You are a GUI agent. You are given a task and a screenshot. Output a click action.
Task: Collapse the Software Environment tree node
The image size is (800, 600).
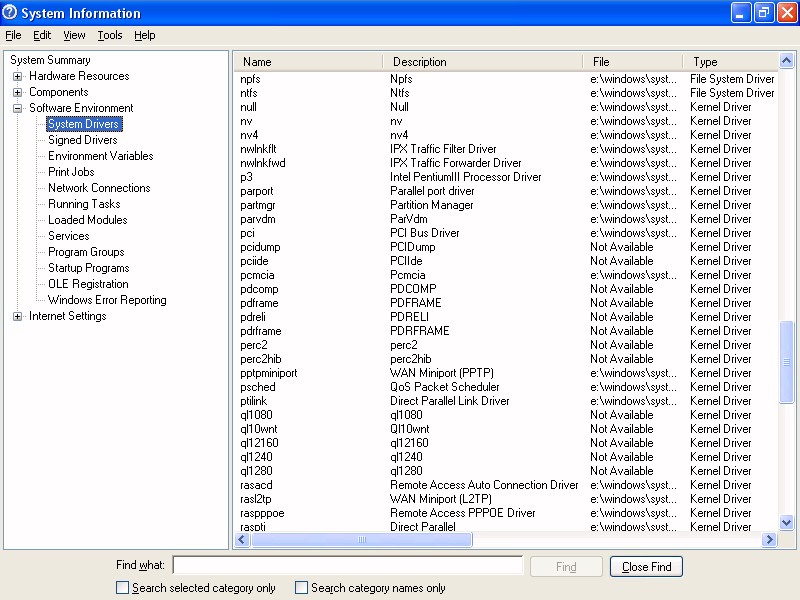pos(18,108)
